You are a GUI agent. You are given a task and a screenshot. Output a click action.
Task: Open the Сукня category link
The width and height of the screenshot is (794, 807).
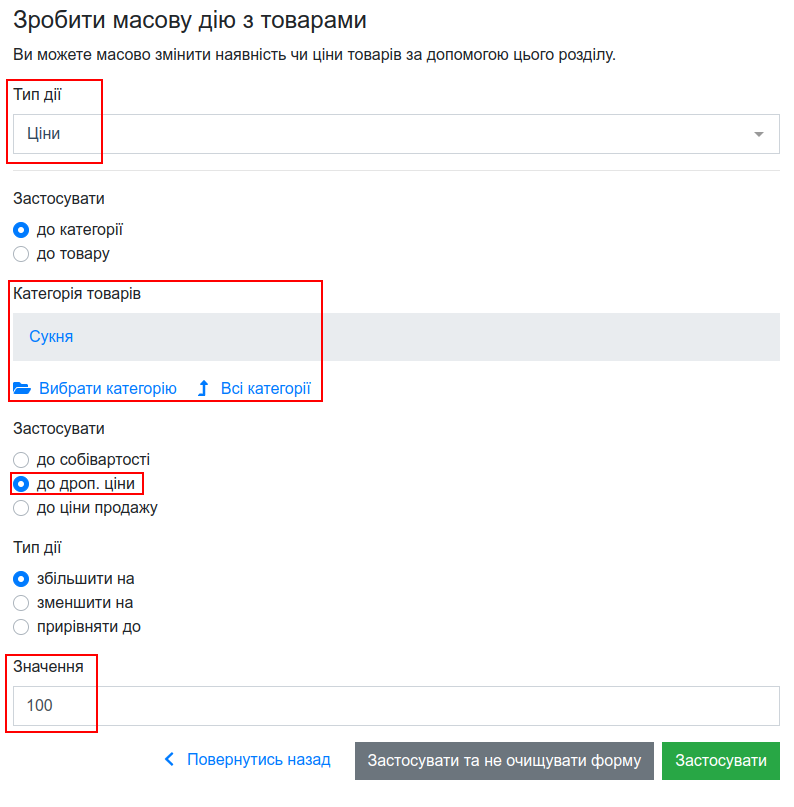(x=51, y=337)
